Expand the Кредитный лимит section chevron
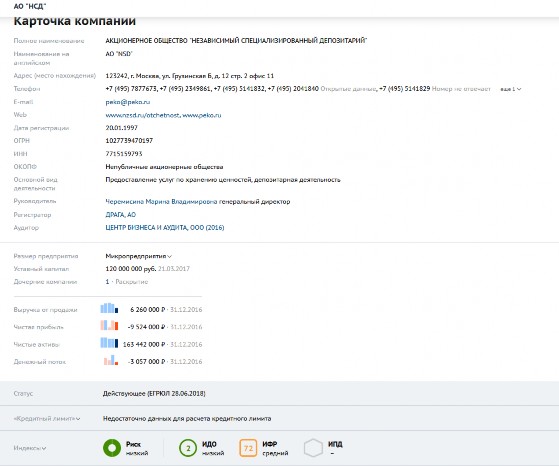The width and height of the screenshot is (559, 466). (x=78, y=419)
